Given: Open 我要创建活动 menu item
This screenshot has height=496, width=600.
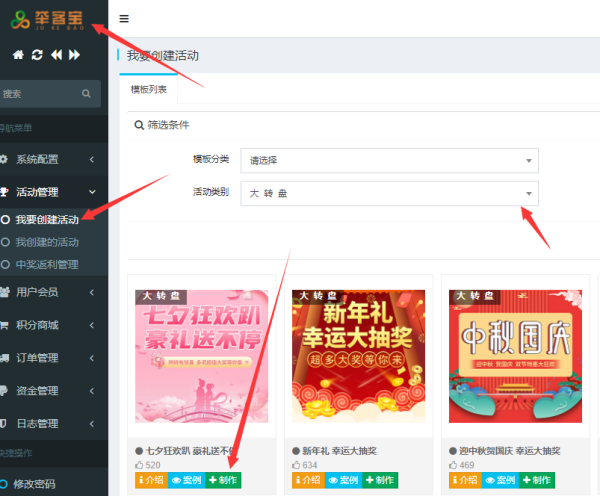Looking at the screenshot, I should click(47, 220).
